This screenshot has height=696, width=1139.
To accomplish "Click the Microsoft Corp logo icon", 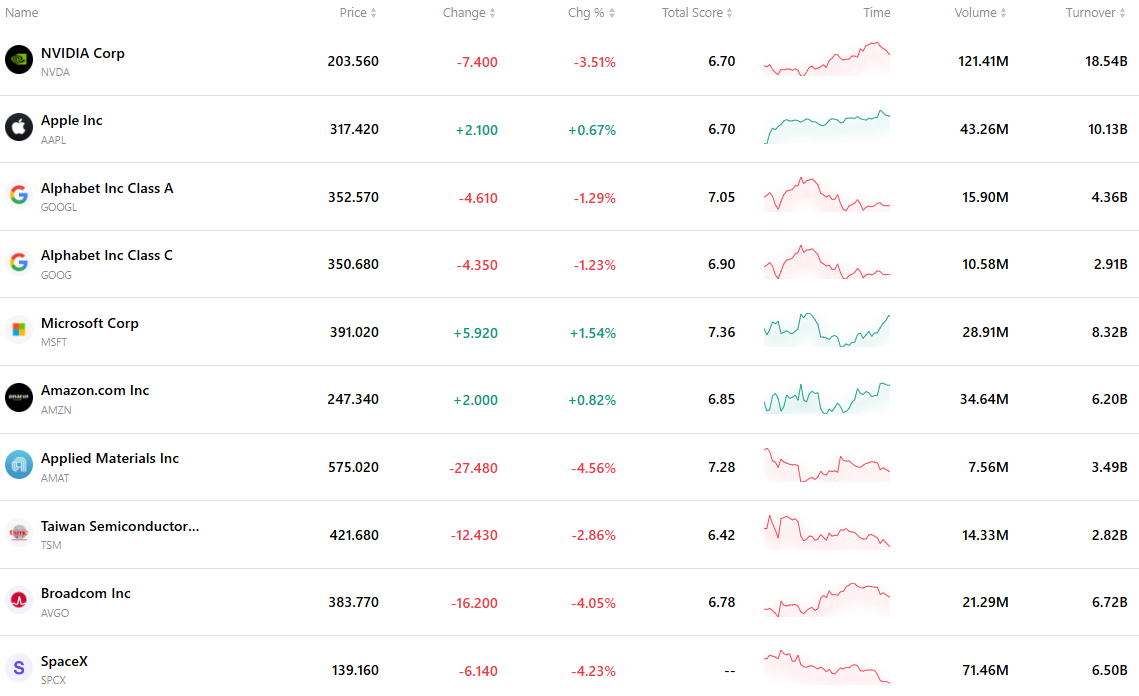I will pyautogui.click(x=19, y=330).
